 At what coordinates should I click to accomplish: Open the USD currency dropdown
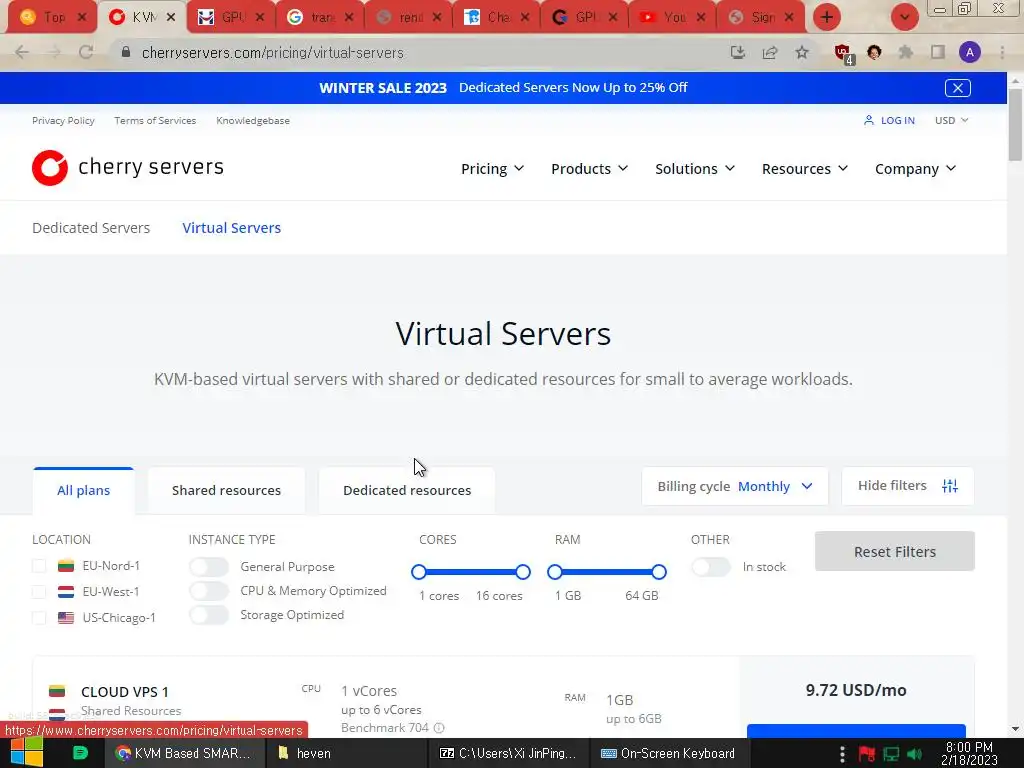952,120
